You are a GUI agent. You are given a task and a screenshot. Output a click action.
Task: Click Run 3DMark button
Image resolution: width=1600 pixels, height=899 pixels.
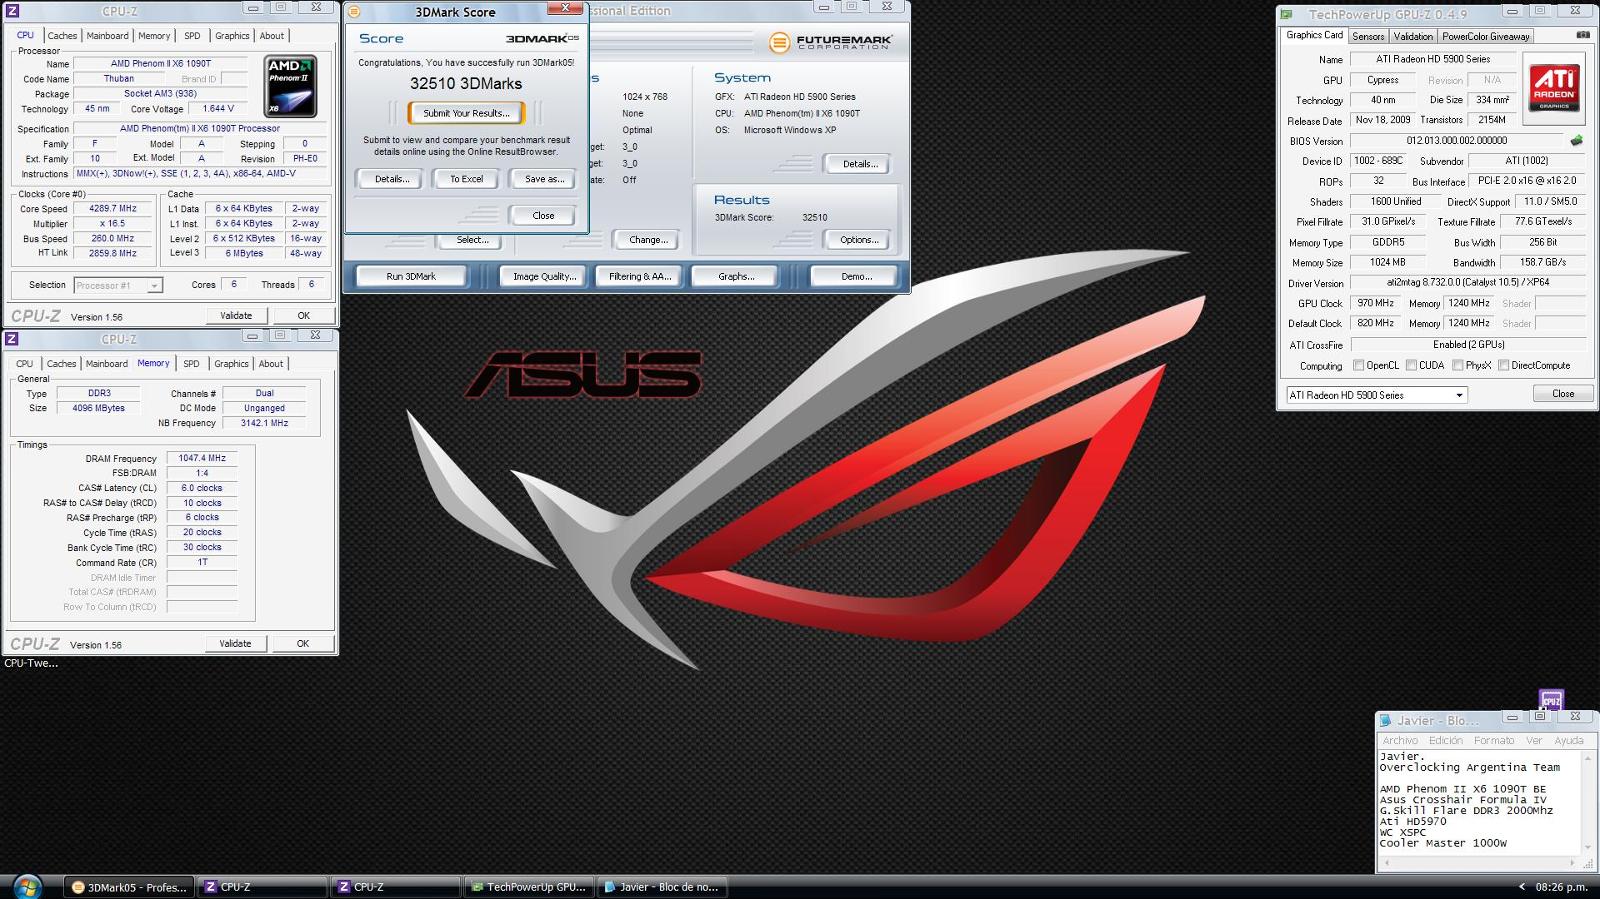(411, 277)
